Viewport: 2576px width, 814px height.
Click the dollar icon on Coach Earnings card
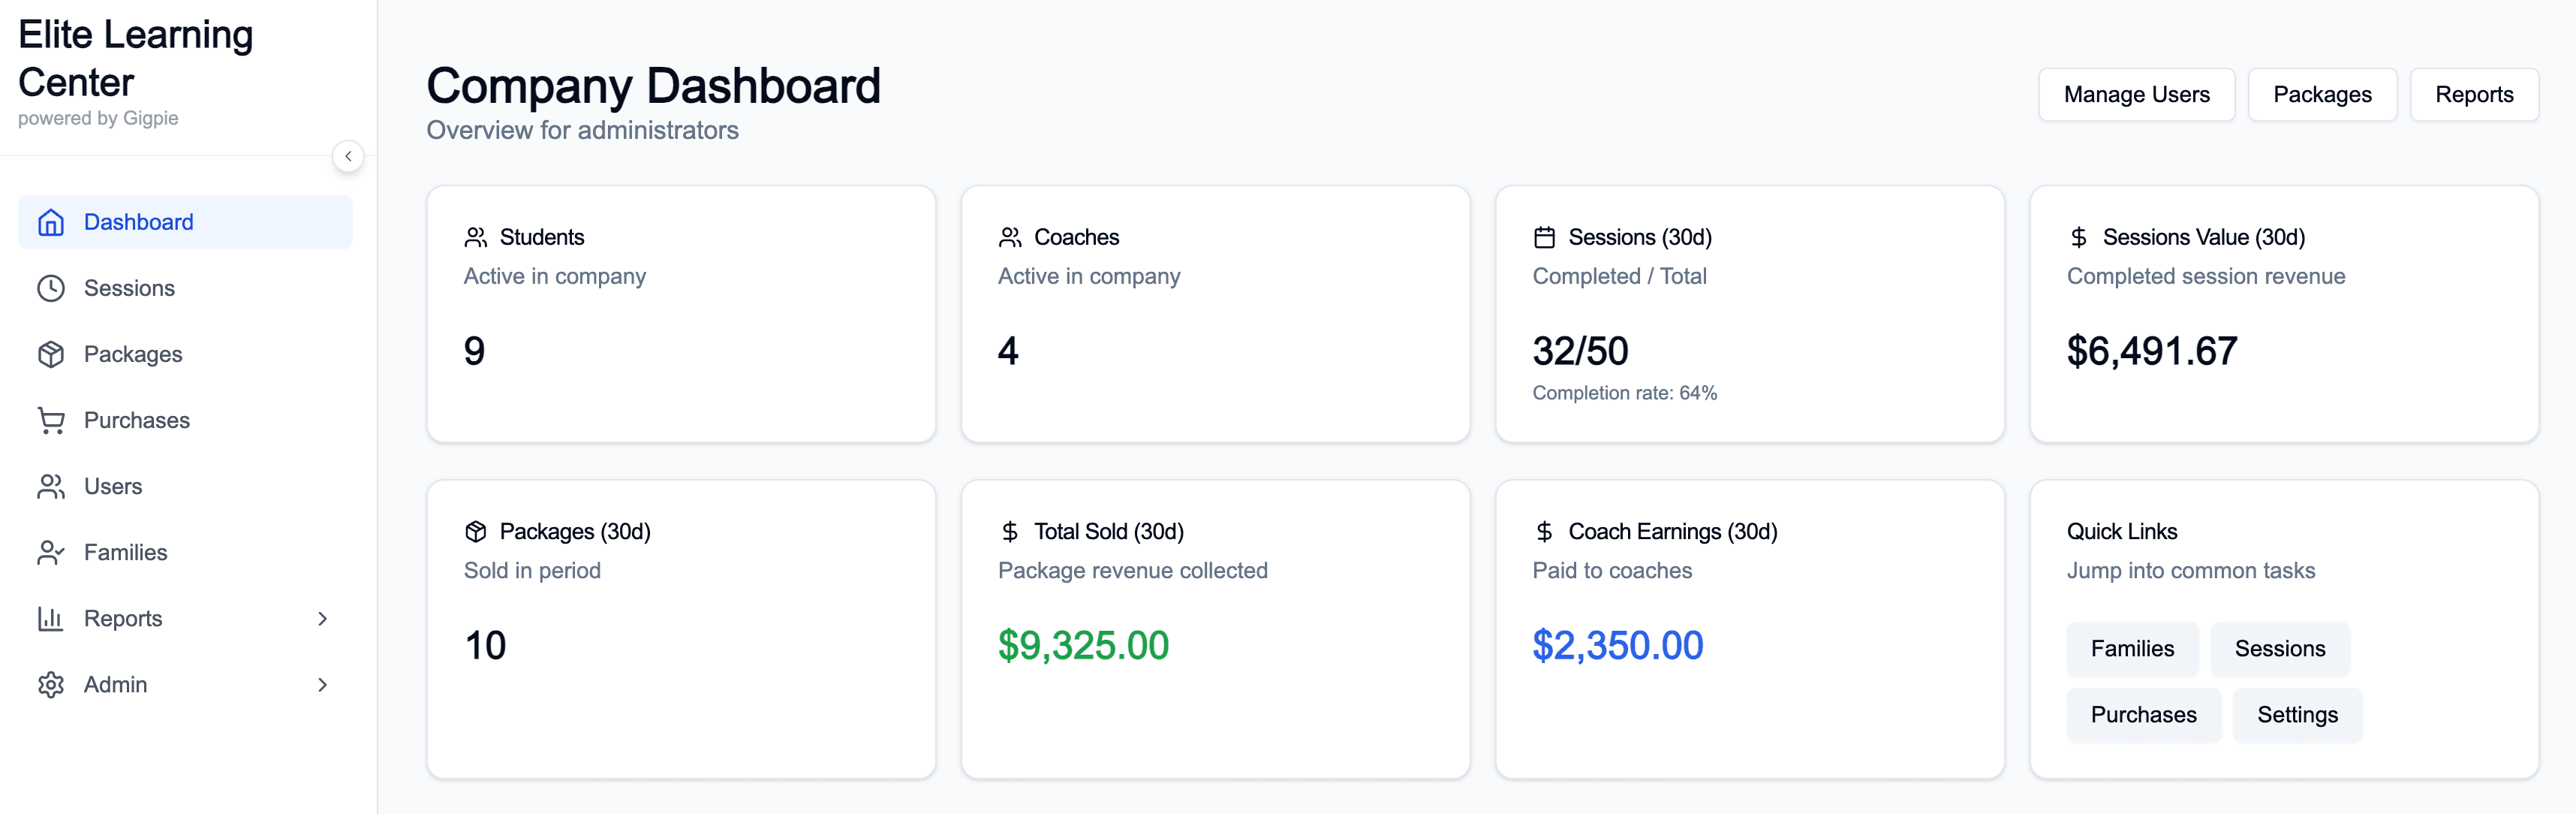(x=1543, y=531)
